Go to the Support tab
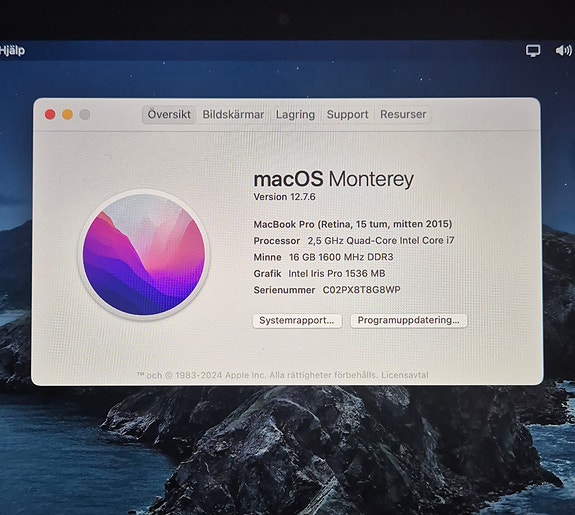 tap(347, 114)
